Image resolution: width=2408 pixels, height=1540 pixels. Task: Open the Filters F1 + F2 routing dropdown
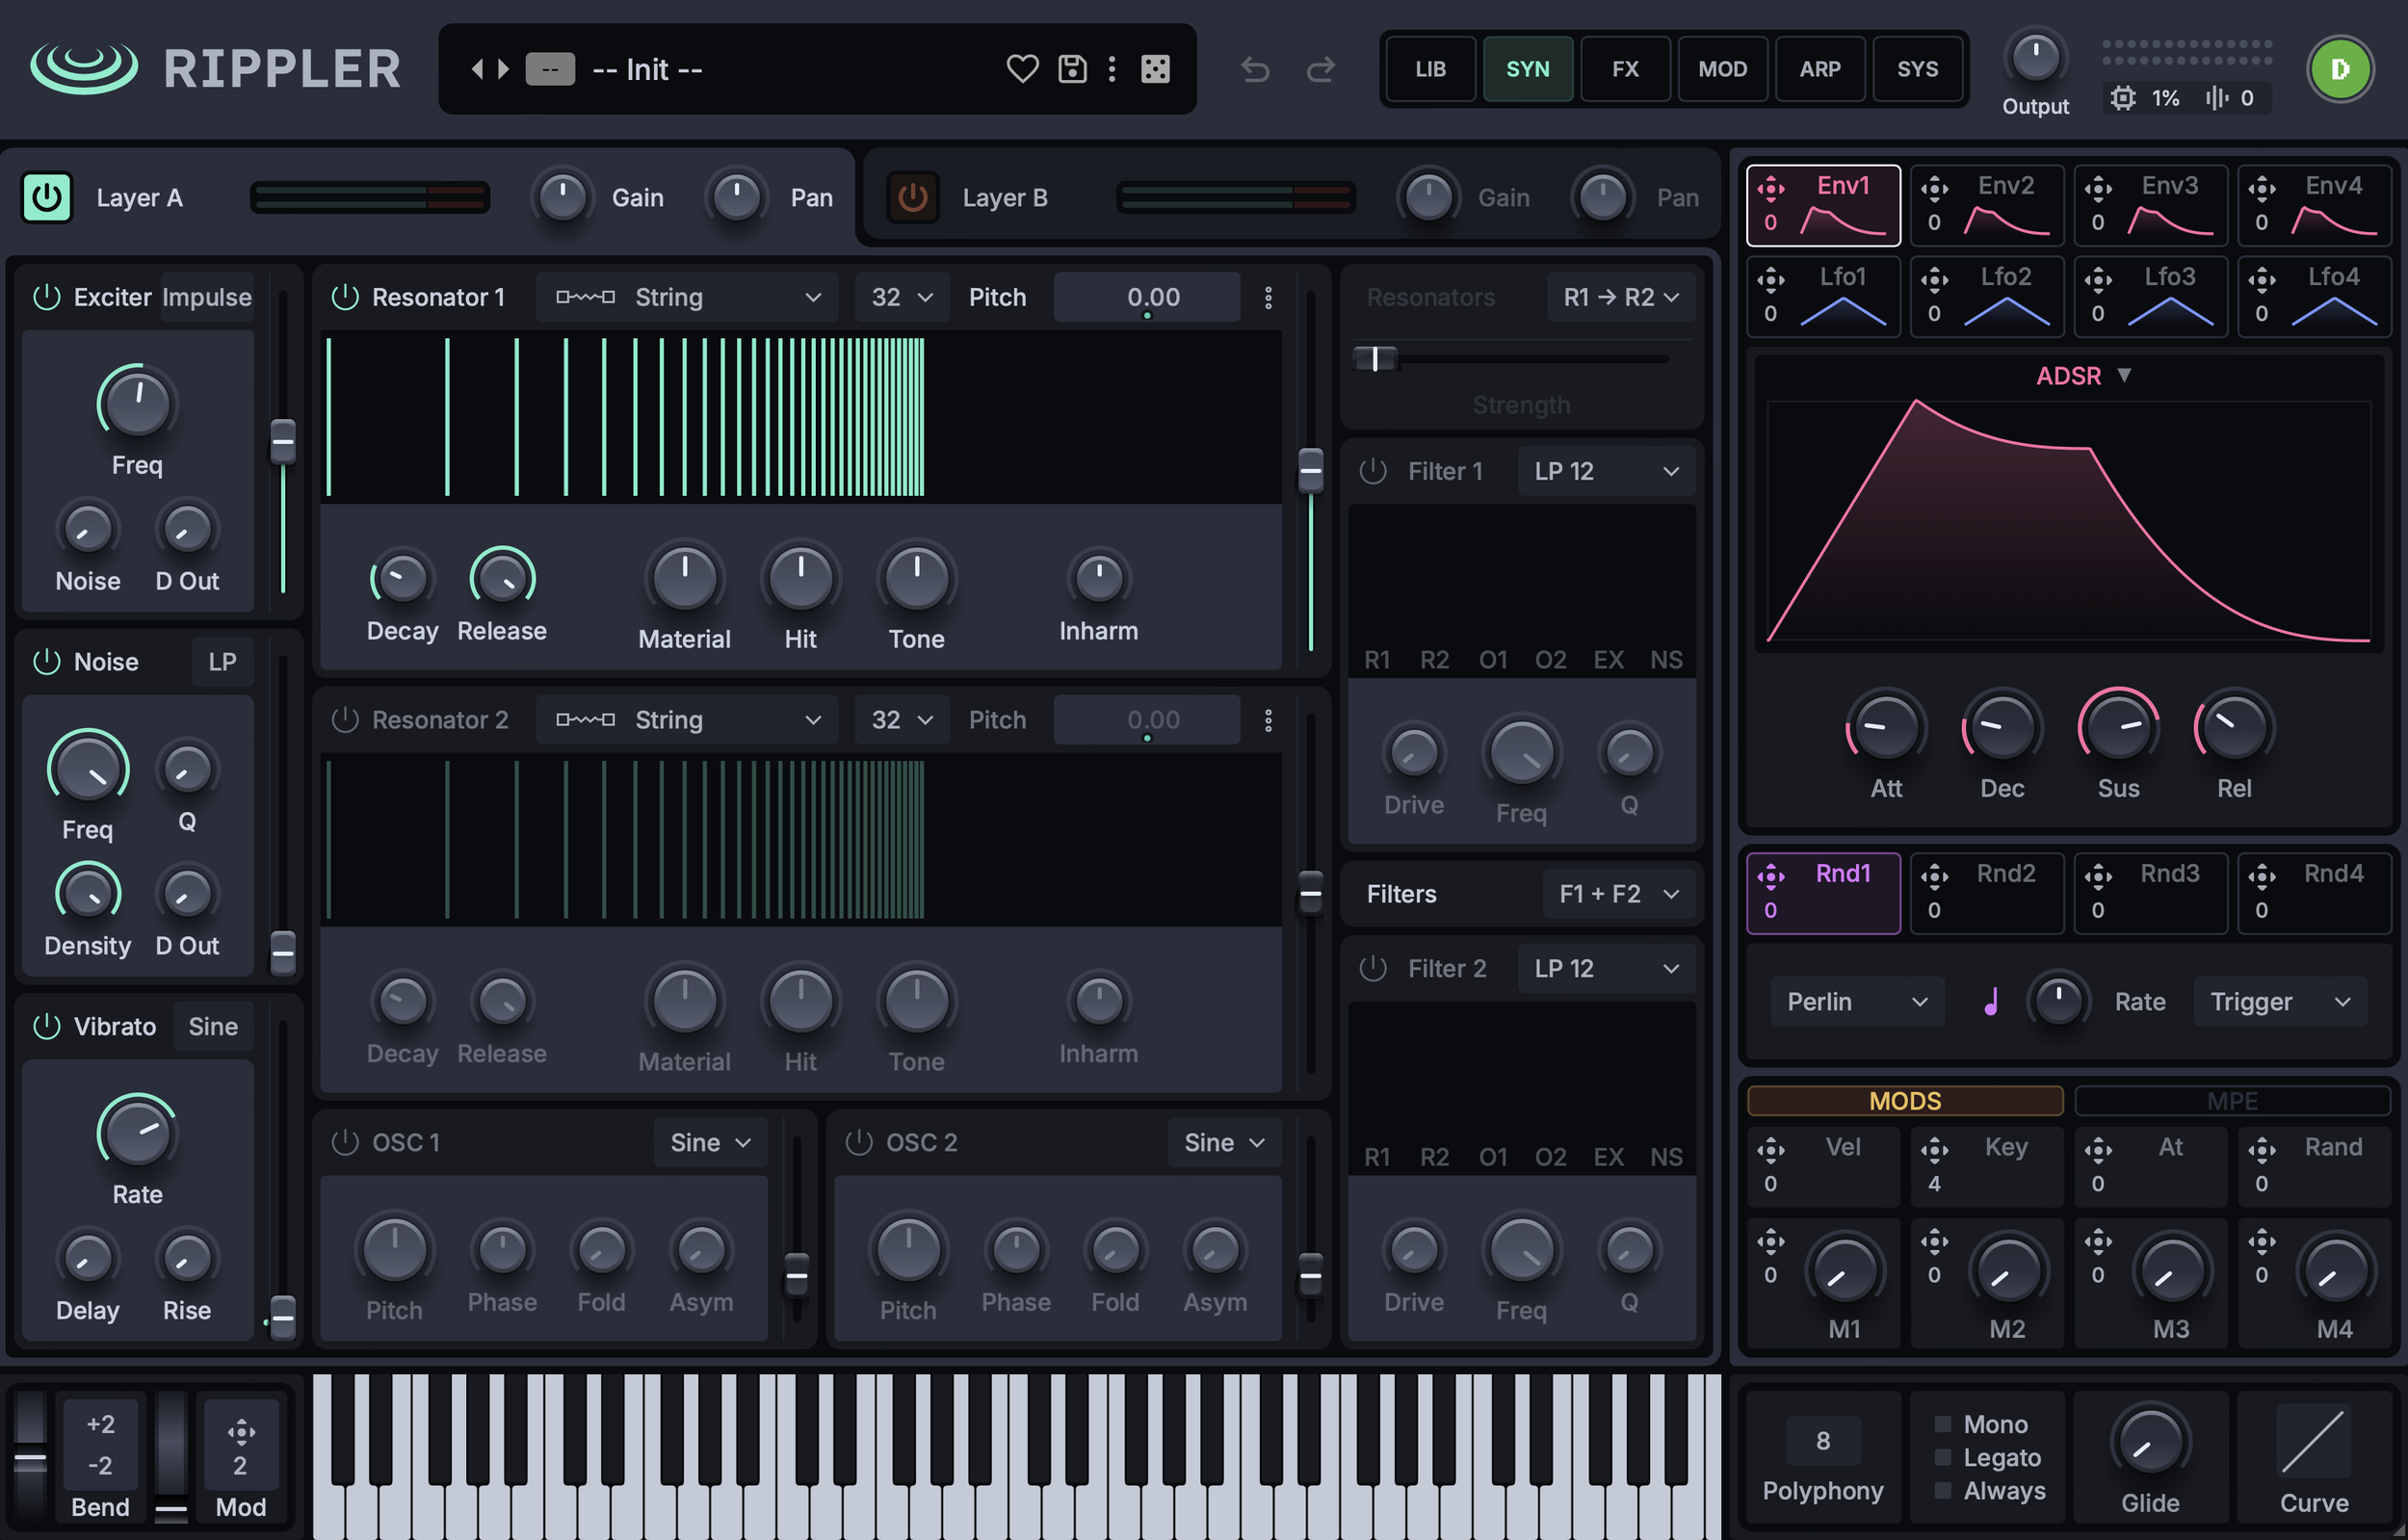[1620, 894]
